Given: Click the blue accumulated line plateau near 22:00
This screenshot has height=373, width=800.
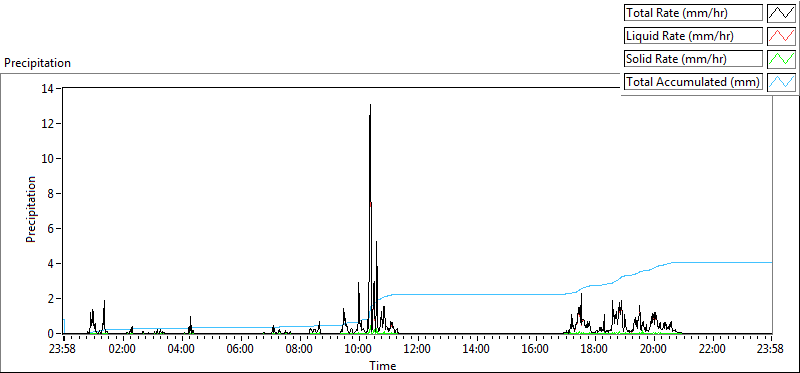Looking at the screenshot, I should 713,262.
